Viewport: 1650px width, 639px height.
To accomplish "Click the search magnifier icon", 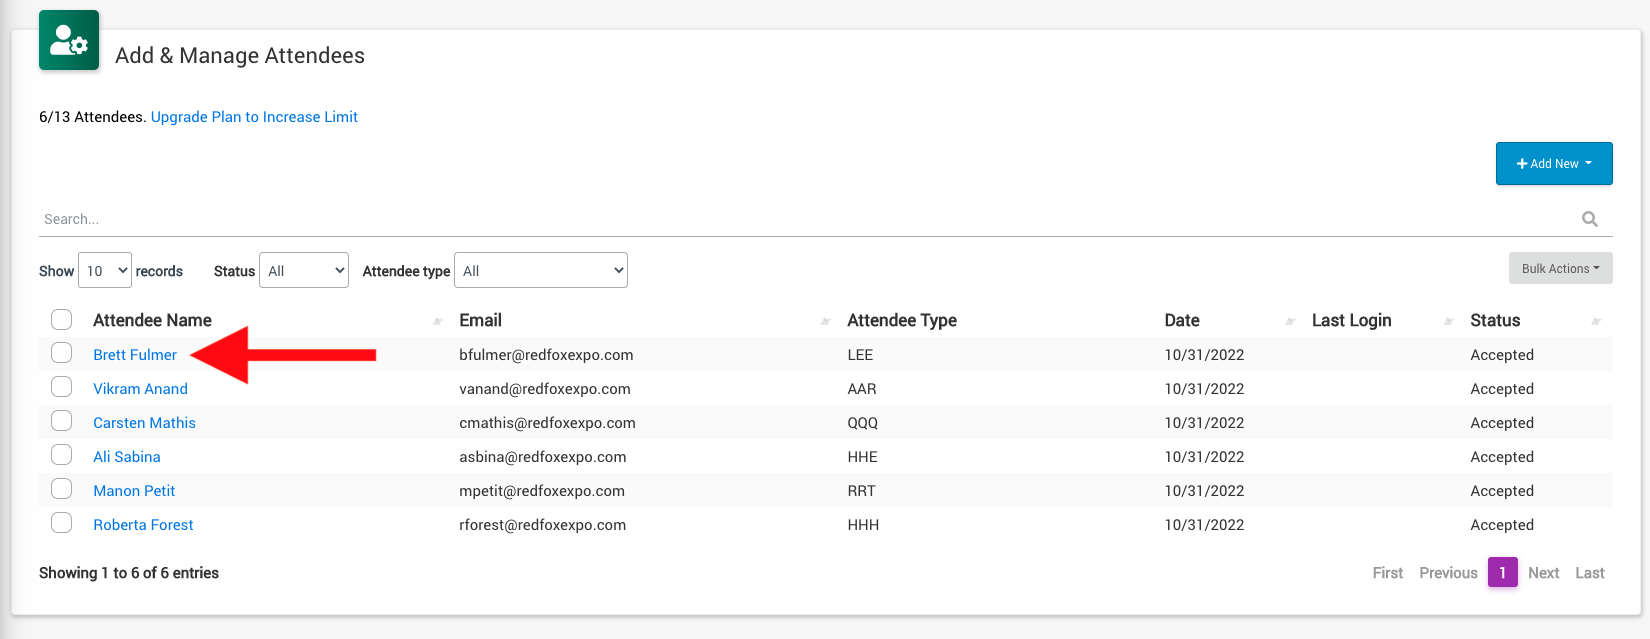I will [x=1589, y=219].
